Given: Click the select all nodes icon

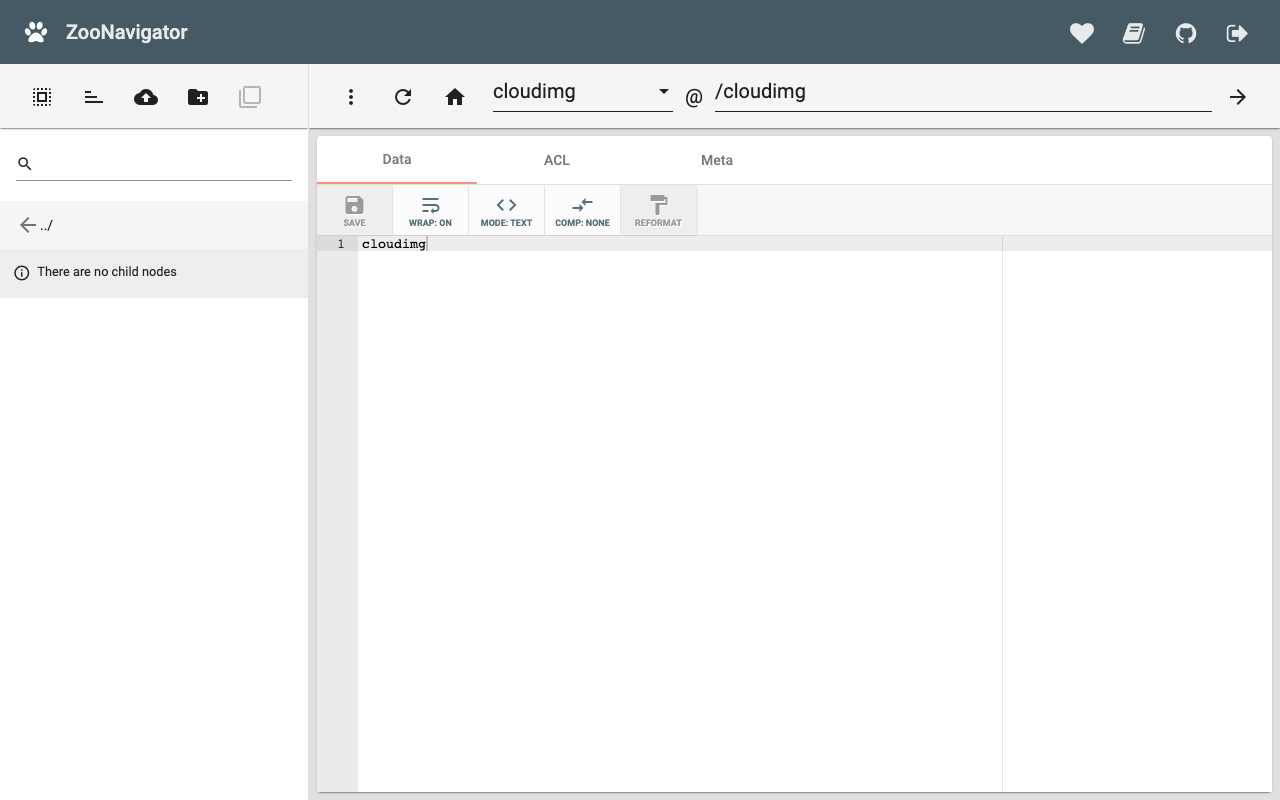Looking at the screenshot, I should point(42,97).
